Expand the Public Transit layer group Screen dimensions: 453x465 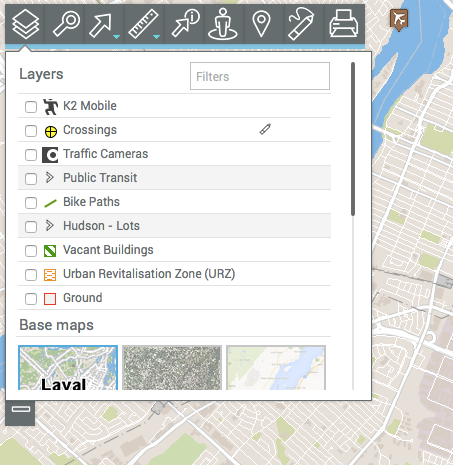(x=49, y=178)
